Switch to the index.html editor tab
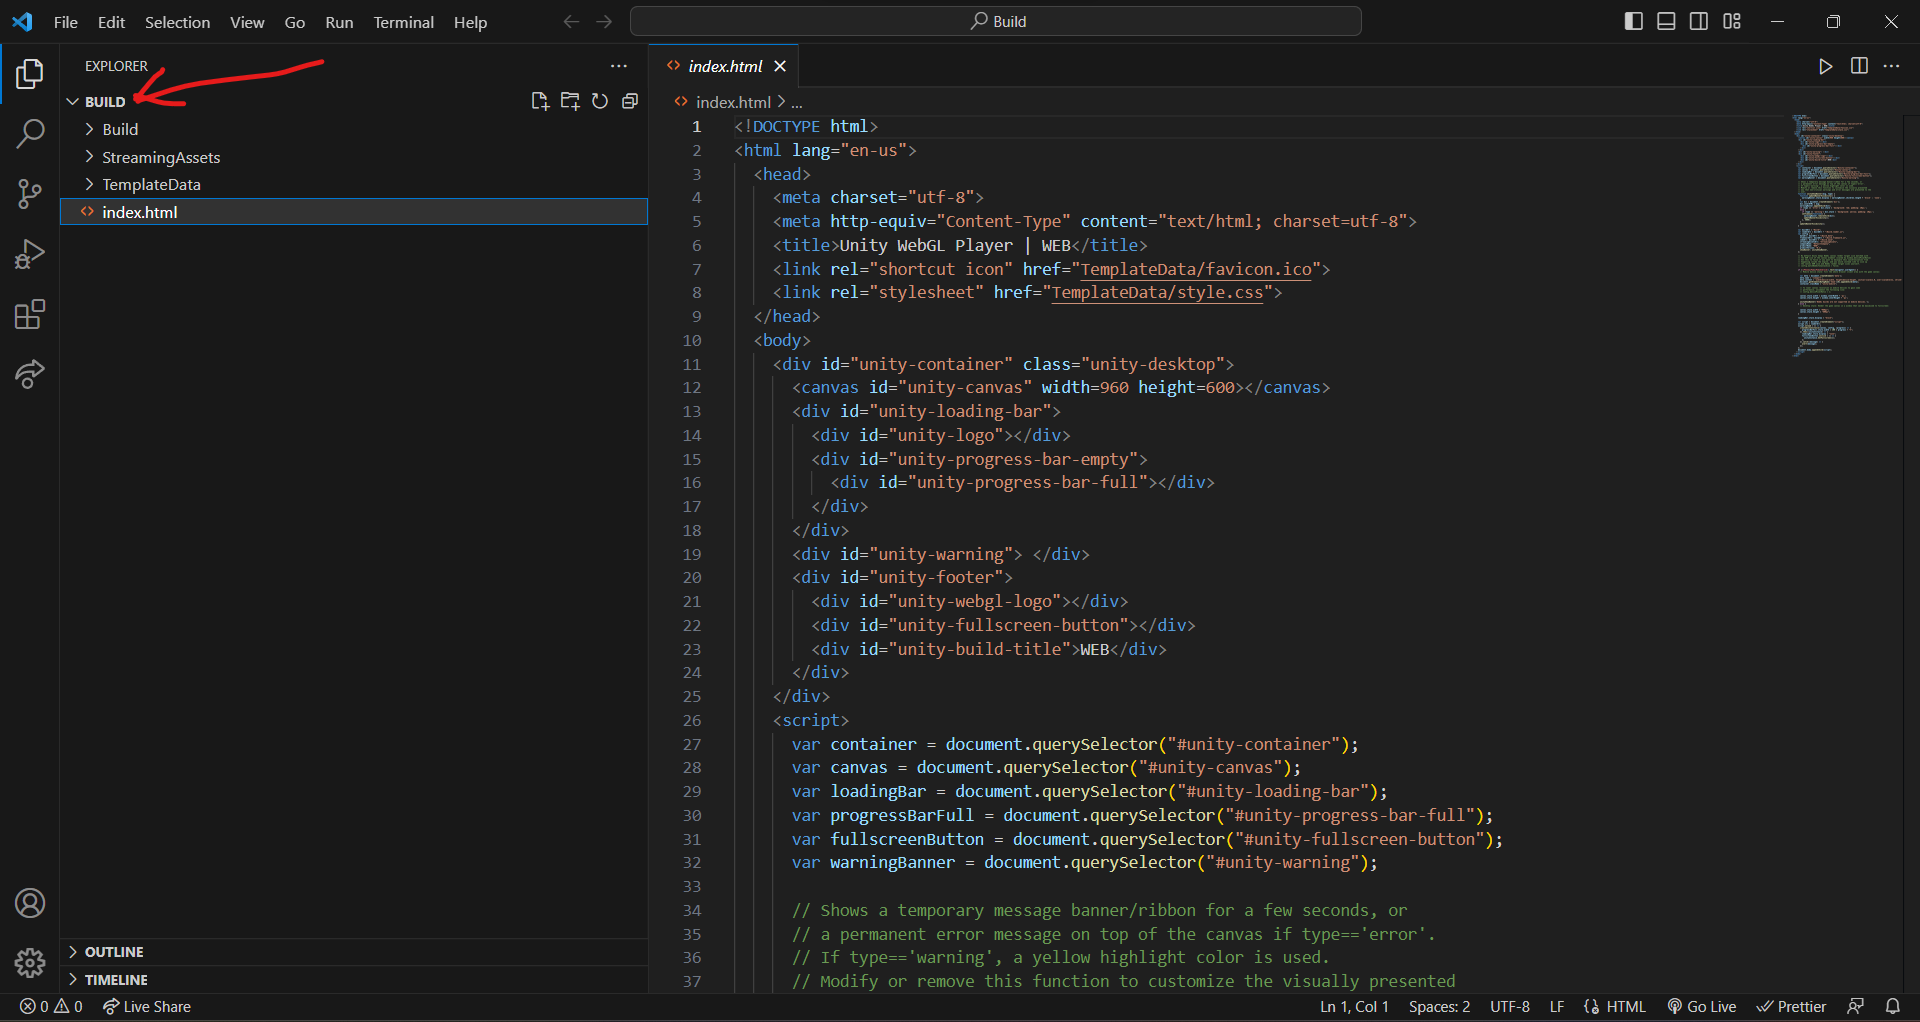The width and height of the screenshot is (1920, 1022). [x=727, y=66]
